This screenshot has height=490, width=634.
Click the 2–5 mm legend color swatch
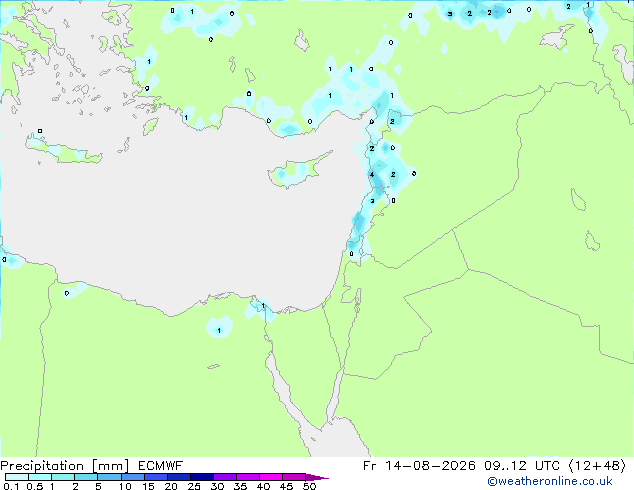tap(86, 477)
